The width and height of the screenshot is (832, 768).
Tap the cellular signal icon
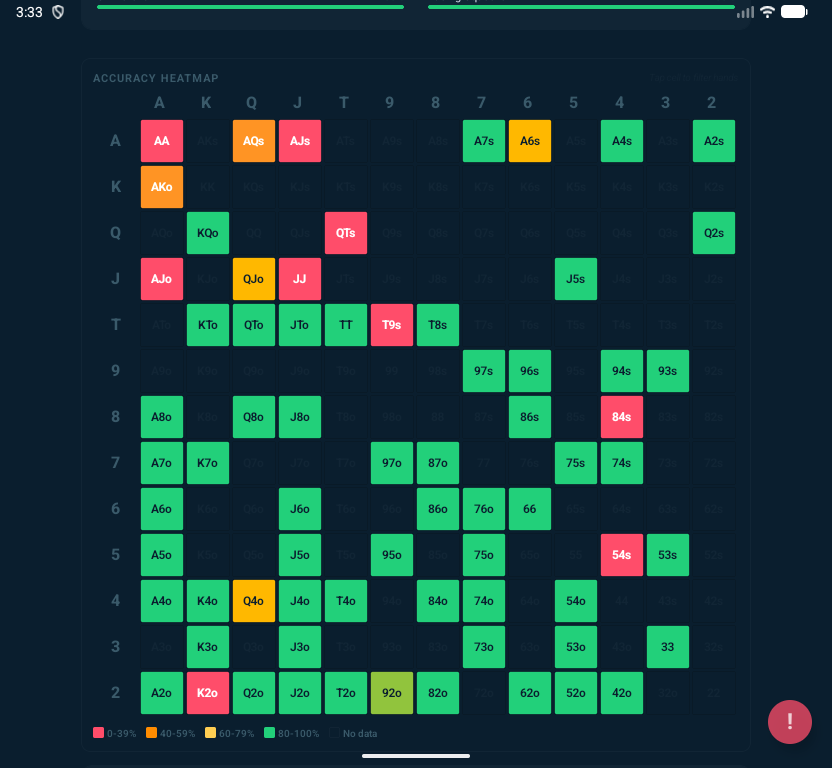click(x=745, y=12)
